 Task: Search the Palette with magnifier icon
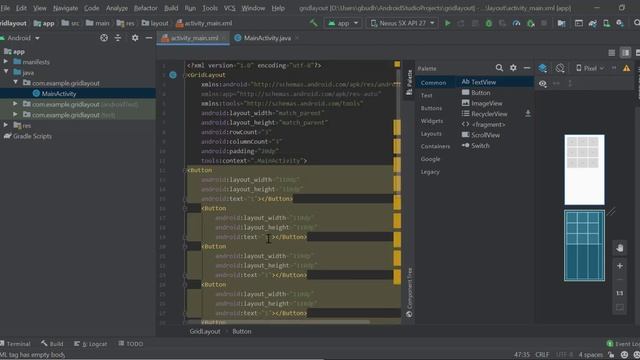pos(499,68)
